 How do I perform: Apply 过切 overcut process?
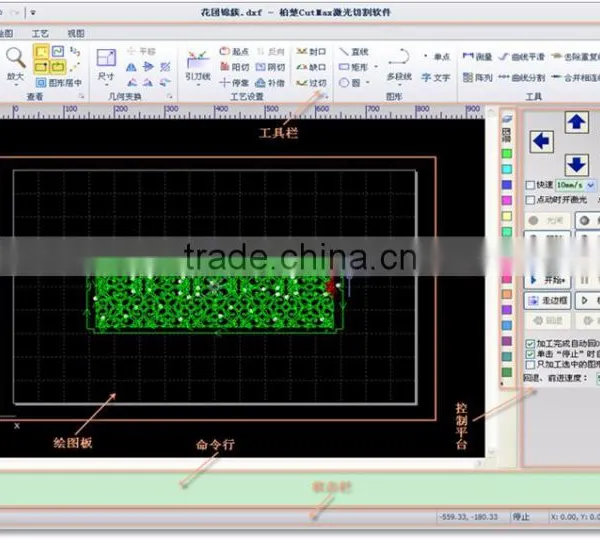click(x=311, y=83)
